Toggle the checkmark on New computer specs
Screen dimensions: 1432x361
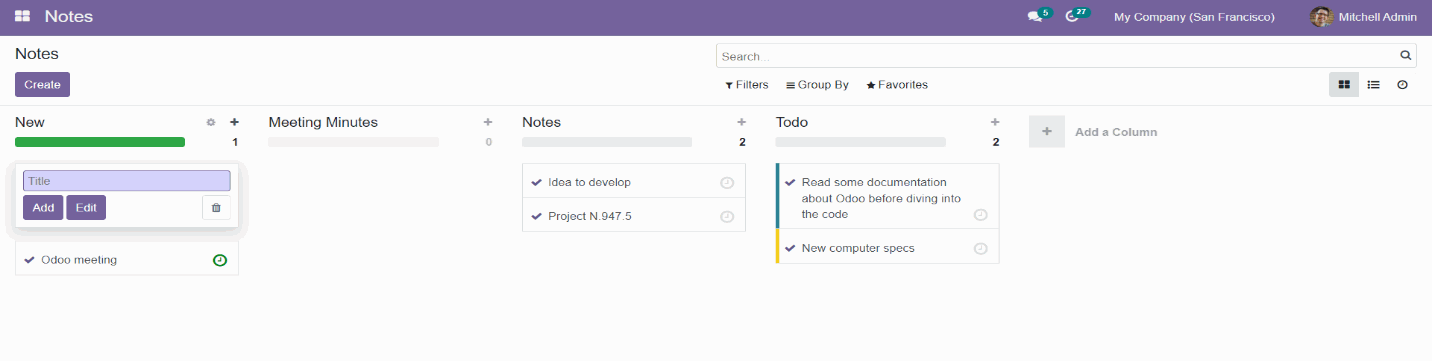pyautogui.click(x=791, y=248)
